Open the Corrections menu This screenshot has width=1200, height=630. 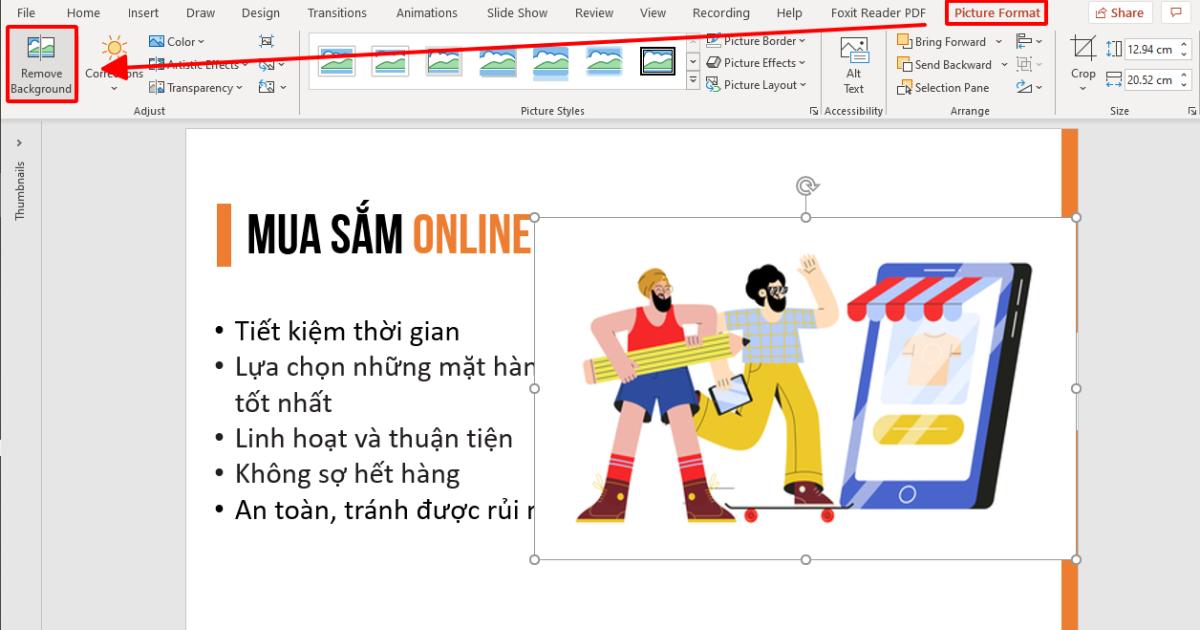[113, 65]
